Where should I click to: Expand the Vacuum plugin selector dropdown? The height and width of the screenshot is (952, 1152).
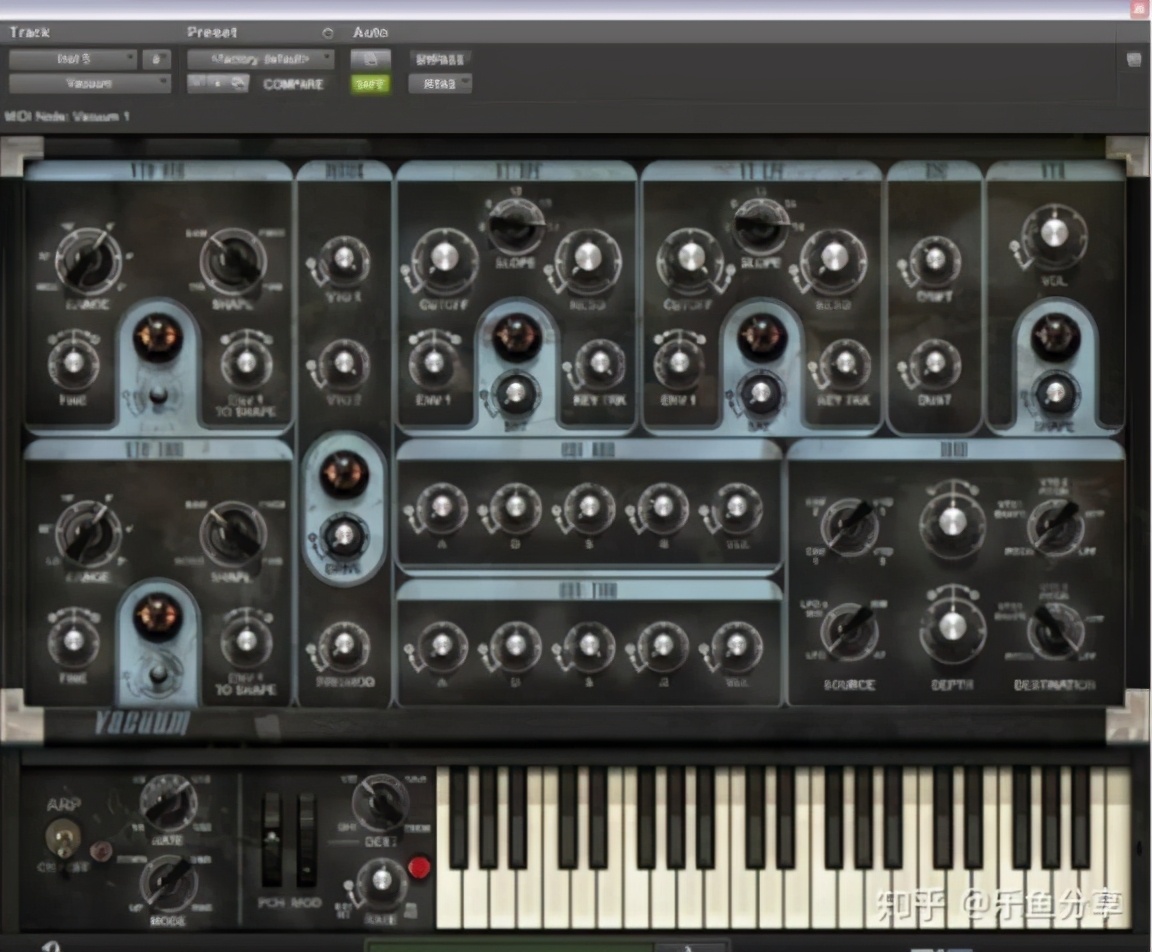(90, 84)
